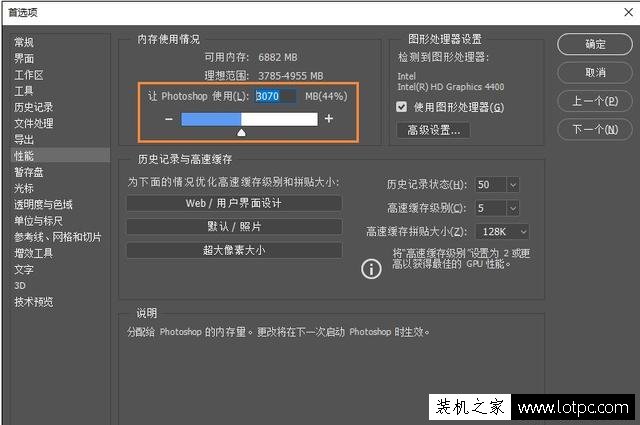
Task: Apply Web / 用户界面设计 cache preset
Action: coord(234,203)
